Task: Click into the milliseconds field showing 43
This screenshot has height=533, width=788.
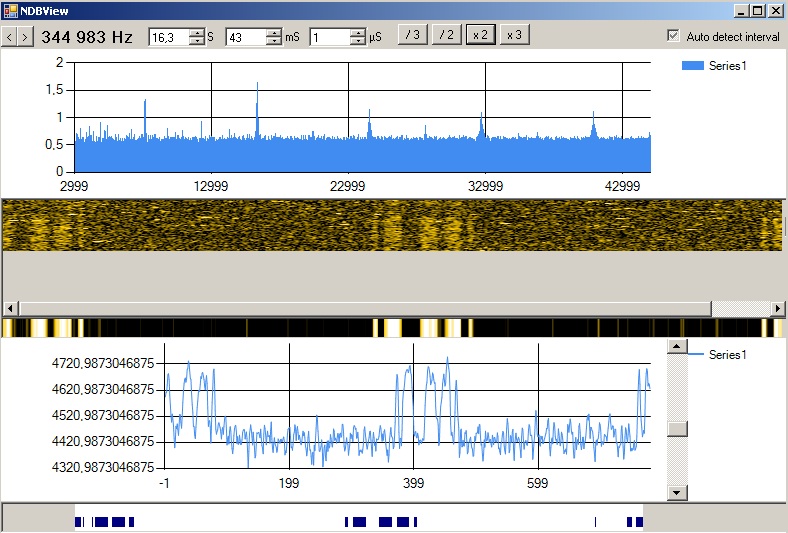Action: pos(245,37)
